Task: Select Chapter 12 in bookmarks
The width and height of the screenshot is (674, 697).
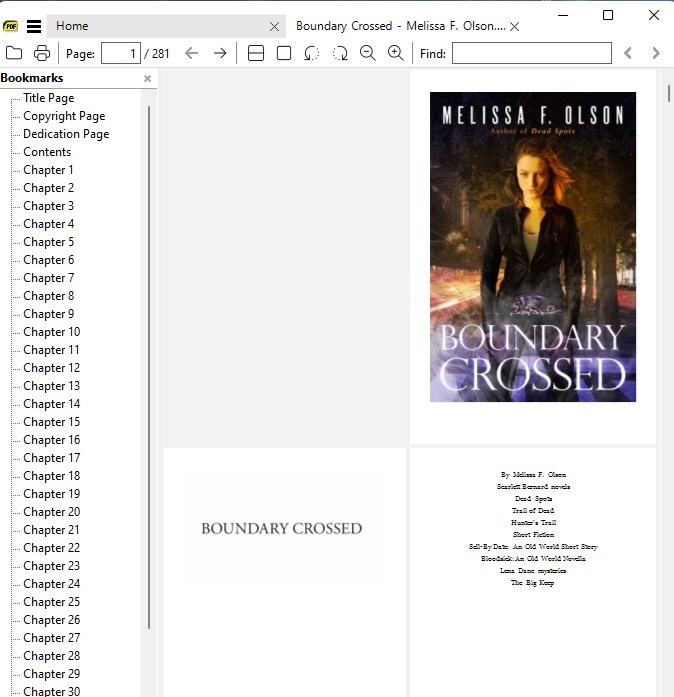Action: [x=52, y=368]
